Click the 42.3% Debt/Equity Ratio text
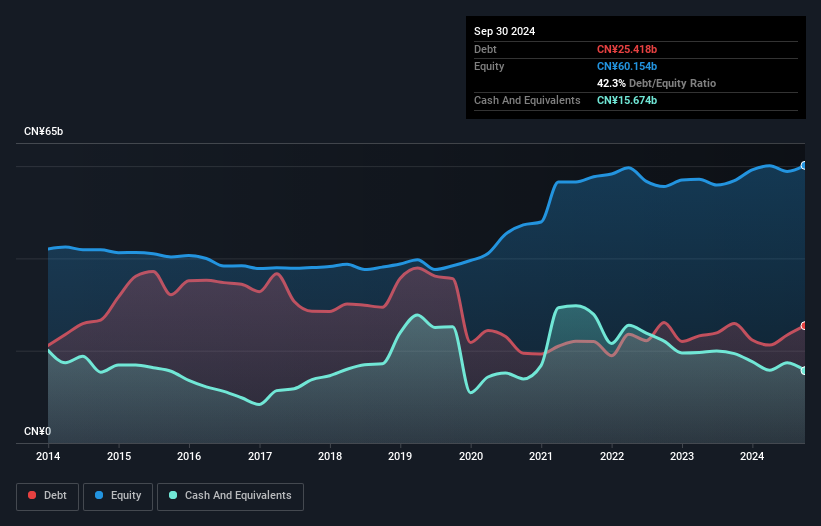This screenshot has height=526, width=821. click(656, 83)
